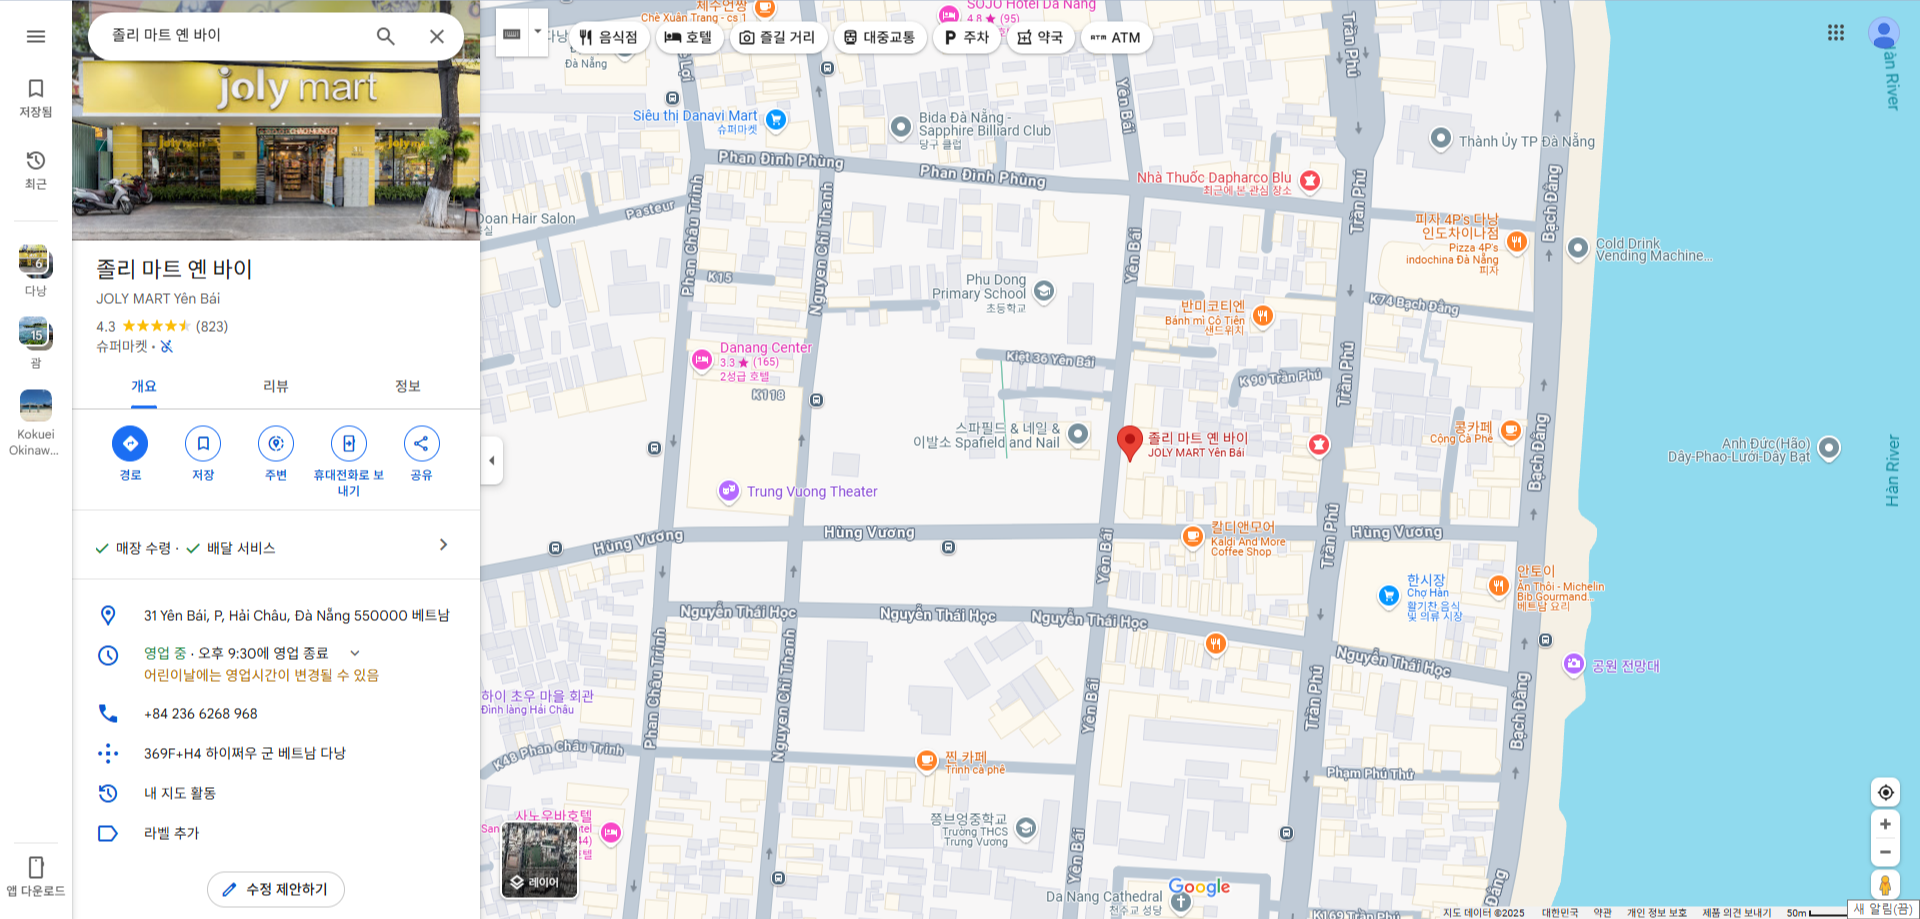The height and width of the screenshot is (919, 1920).
Task: Filter by ATM chip
Action: coord(1116,38)
